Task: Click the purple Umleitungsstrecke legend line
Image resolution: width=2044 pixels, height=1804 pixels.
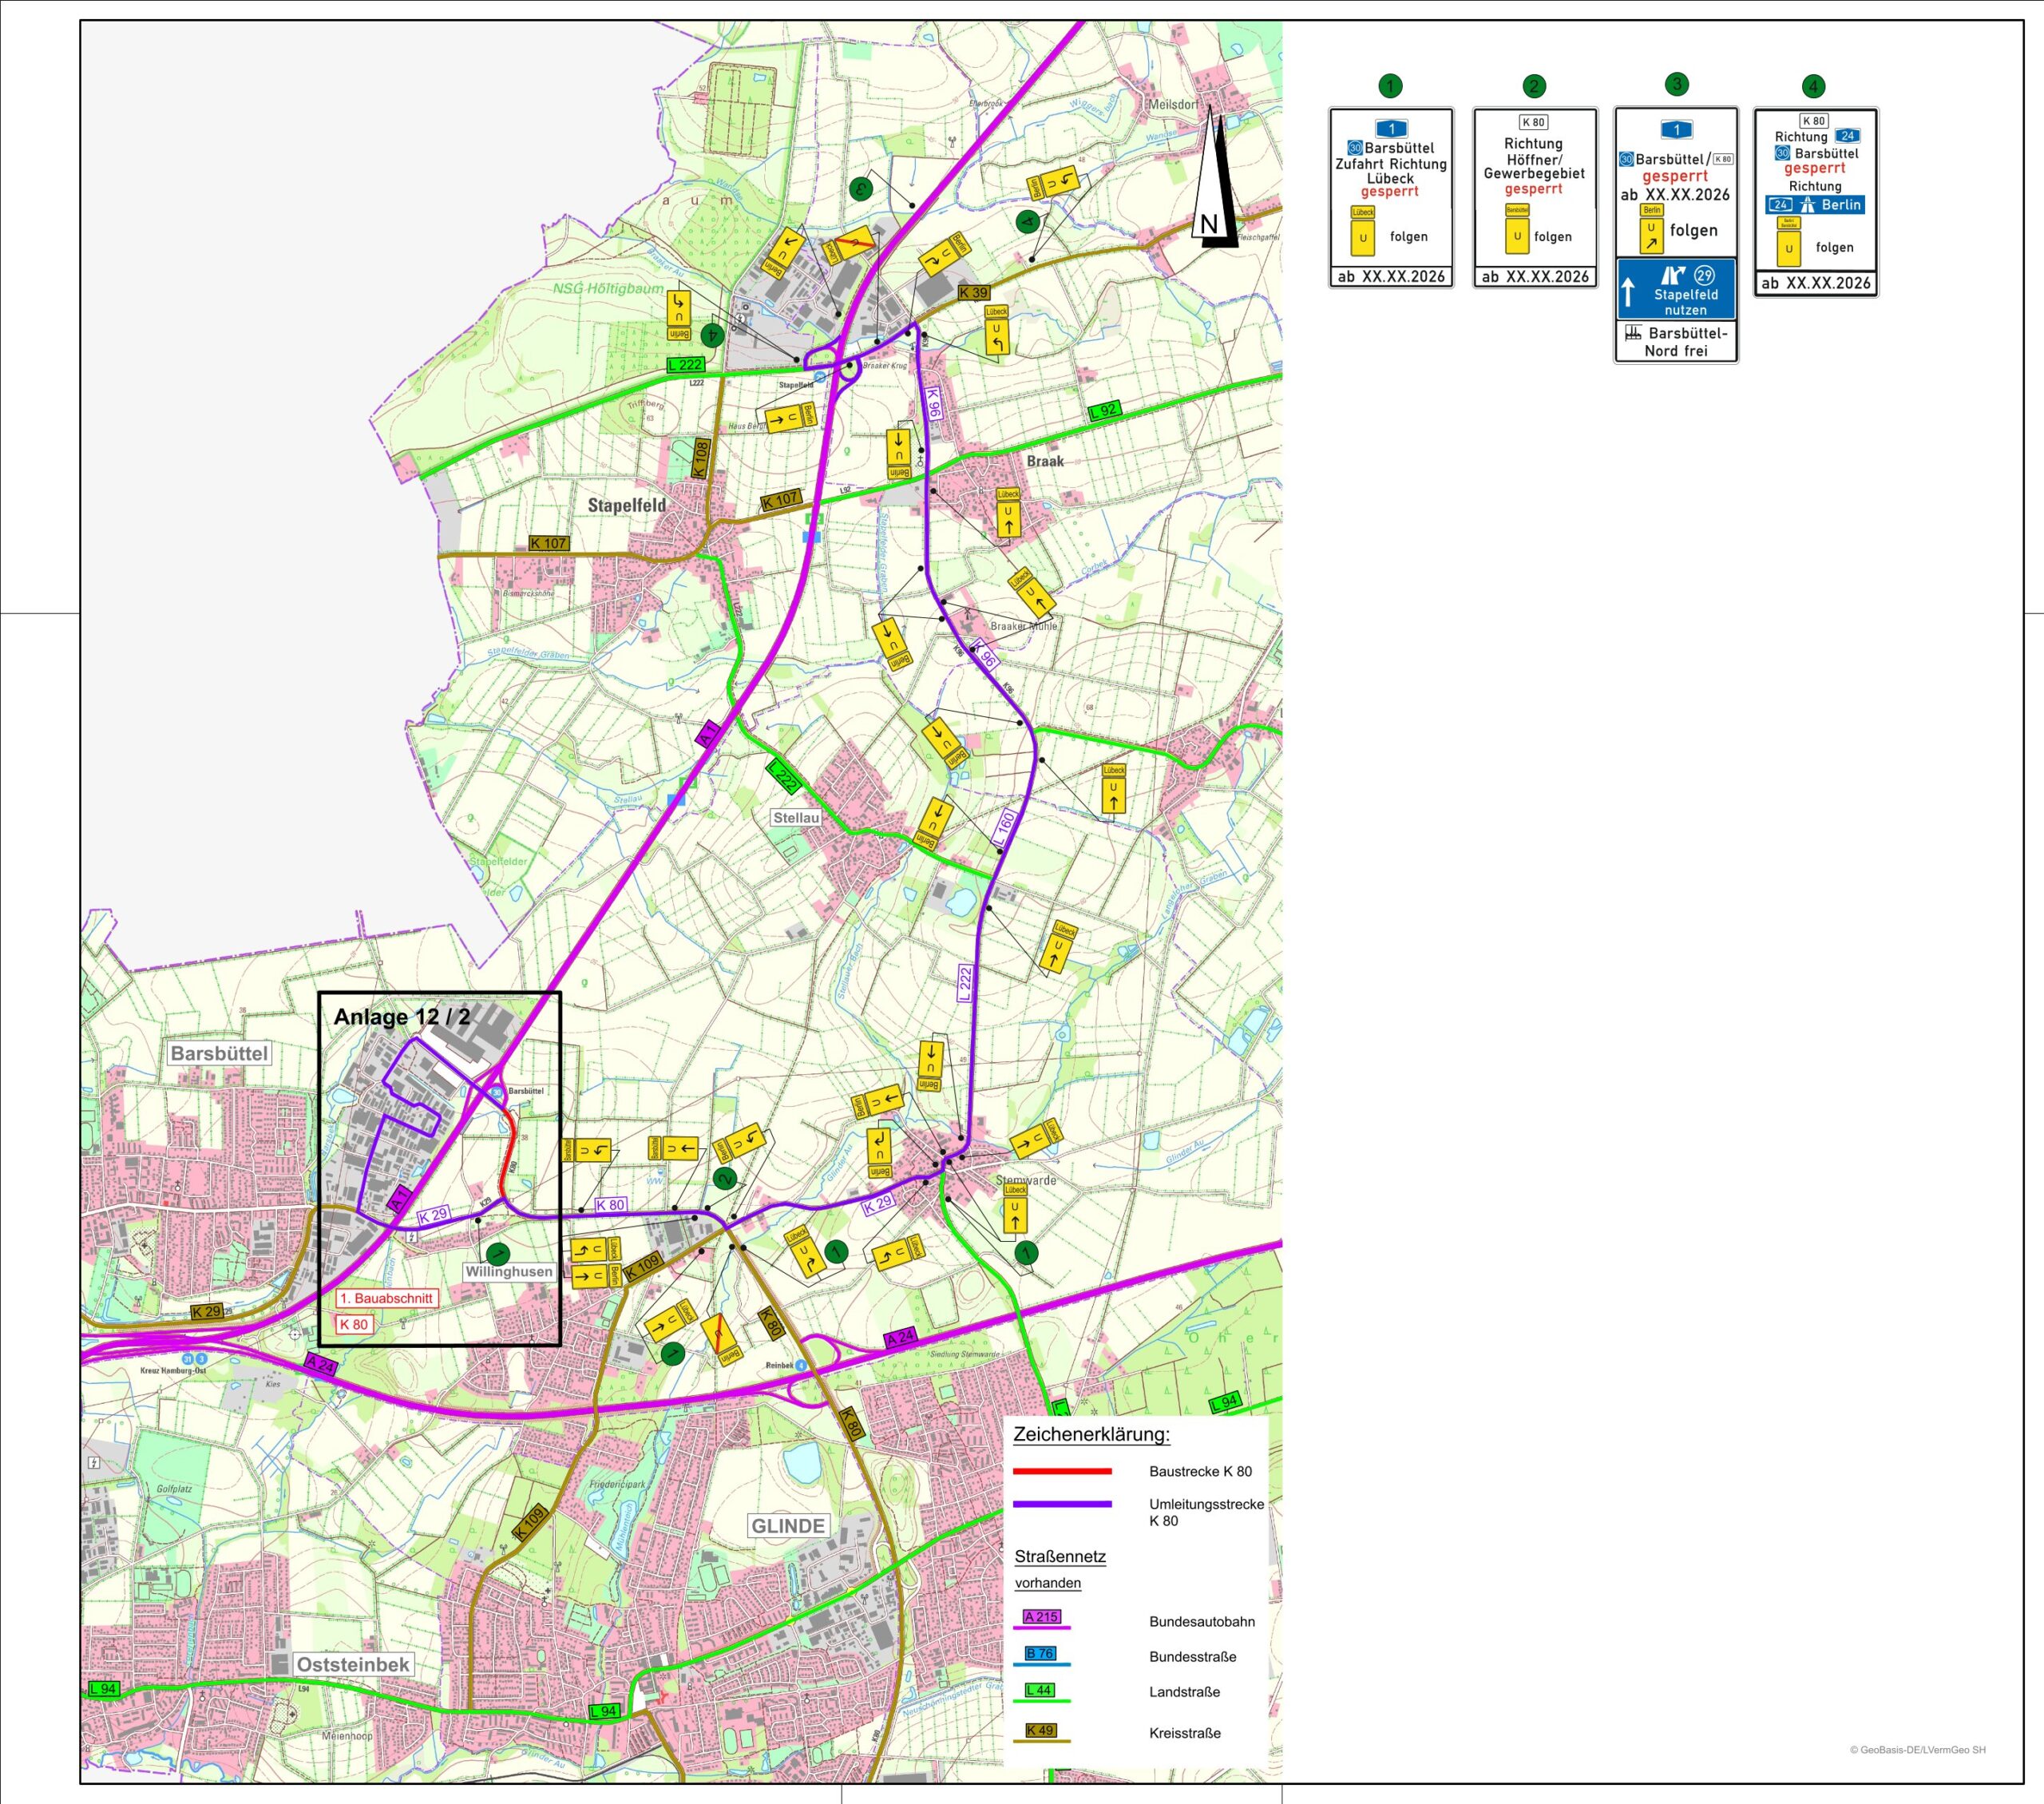Action: tap(1062, 1504)
